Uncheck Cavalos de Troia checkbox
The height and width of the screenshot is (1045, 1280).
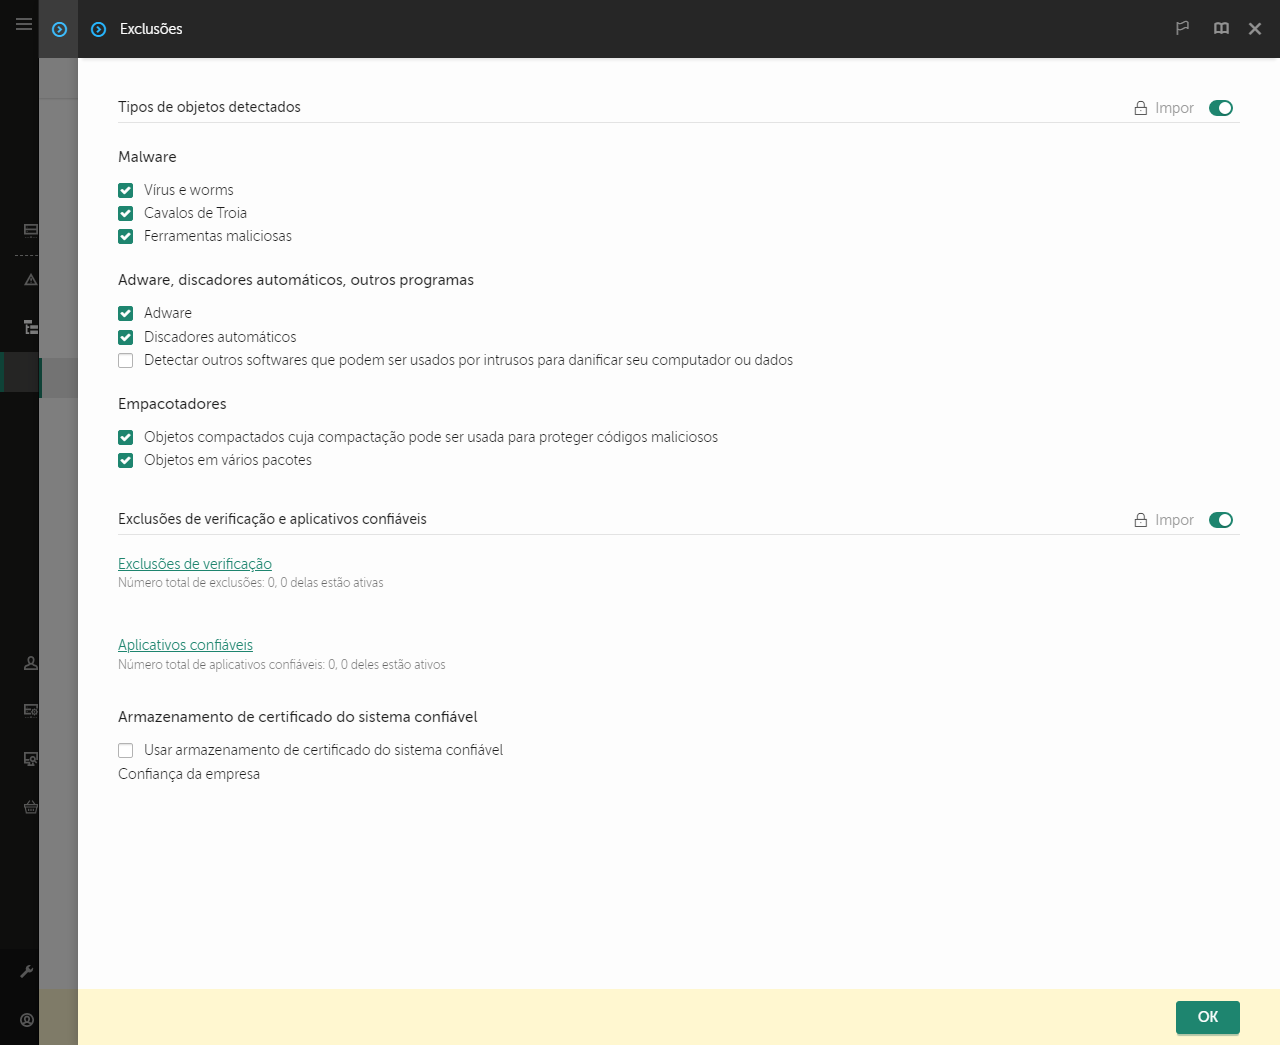pyautogui.click(x=126, y=213)
